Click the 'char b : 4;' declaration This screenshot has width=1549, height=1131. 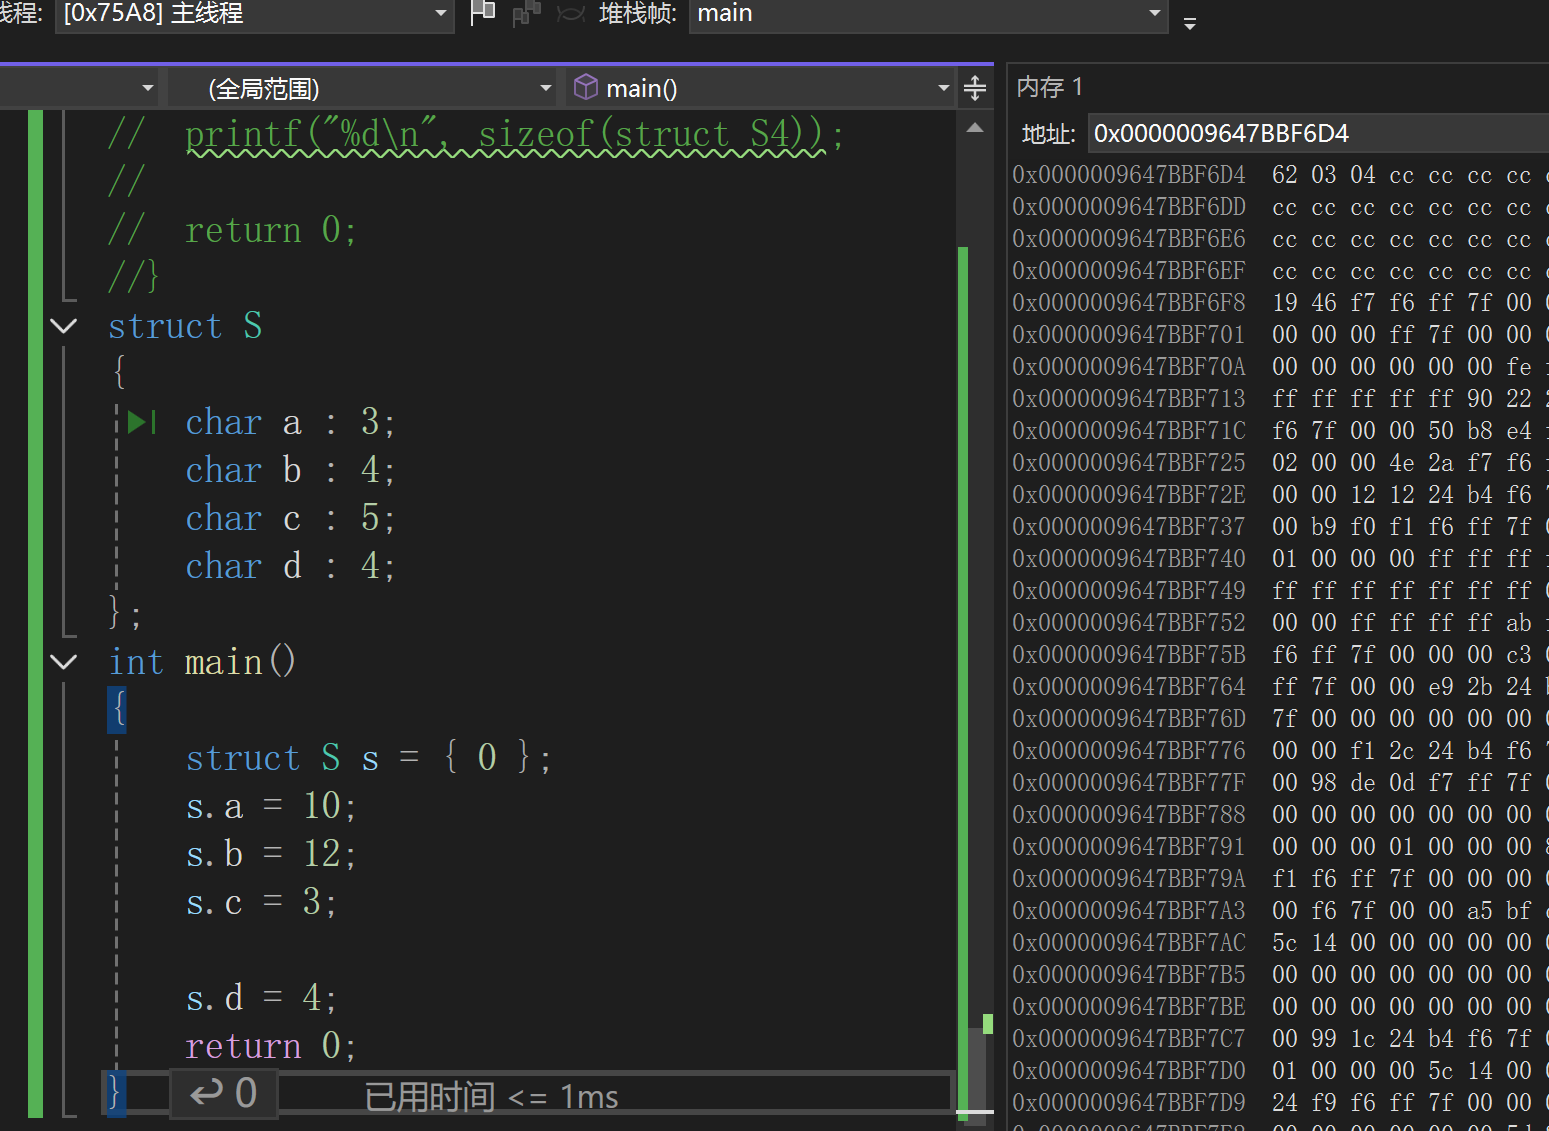290,470
